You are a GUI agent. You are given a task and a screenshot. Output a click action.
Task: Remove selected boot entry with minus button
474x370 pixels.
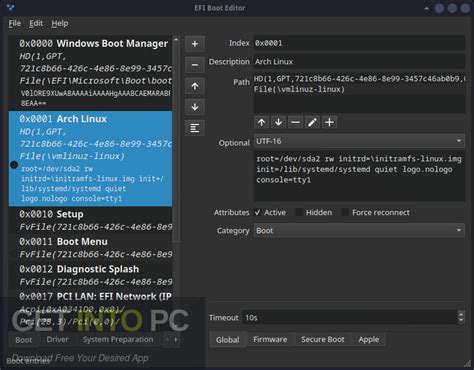click(195, 65)
